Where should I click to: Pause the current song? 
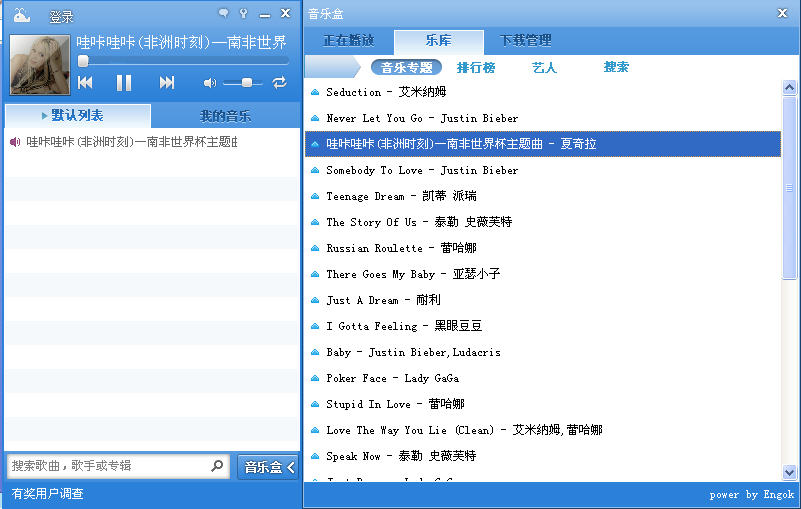pyautogui.click(x=124, y=83)
